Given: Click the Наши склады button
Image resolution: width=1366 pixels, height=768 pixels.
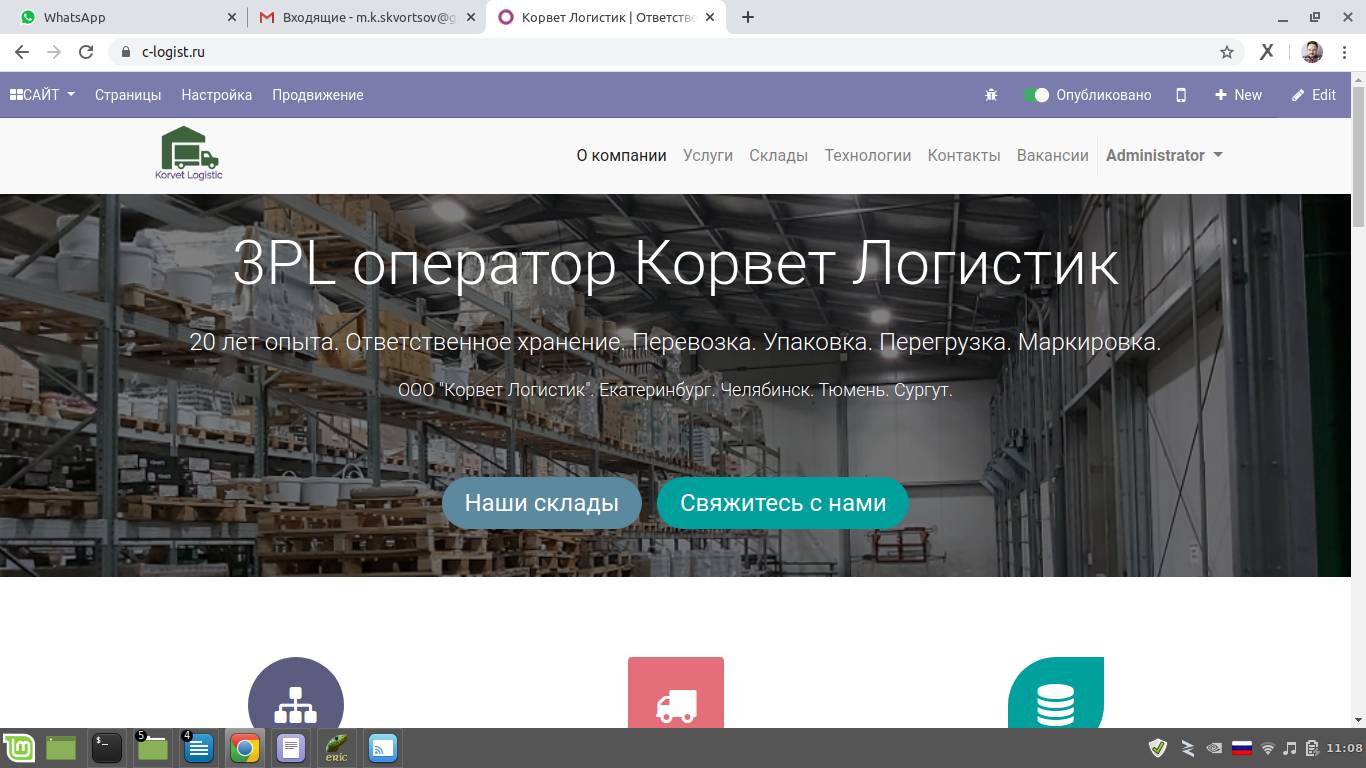Looking at the screenshot, I should pos(541,503).
